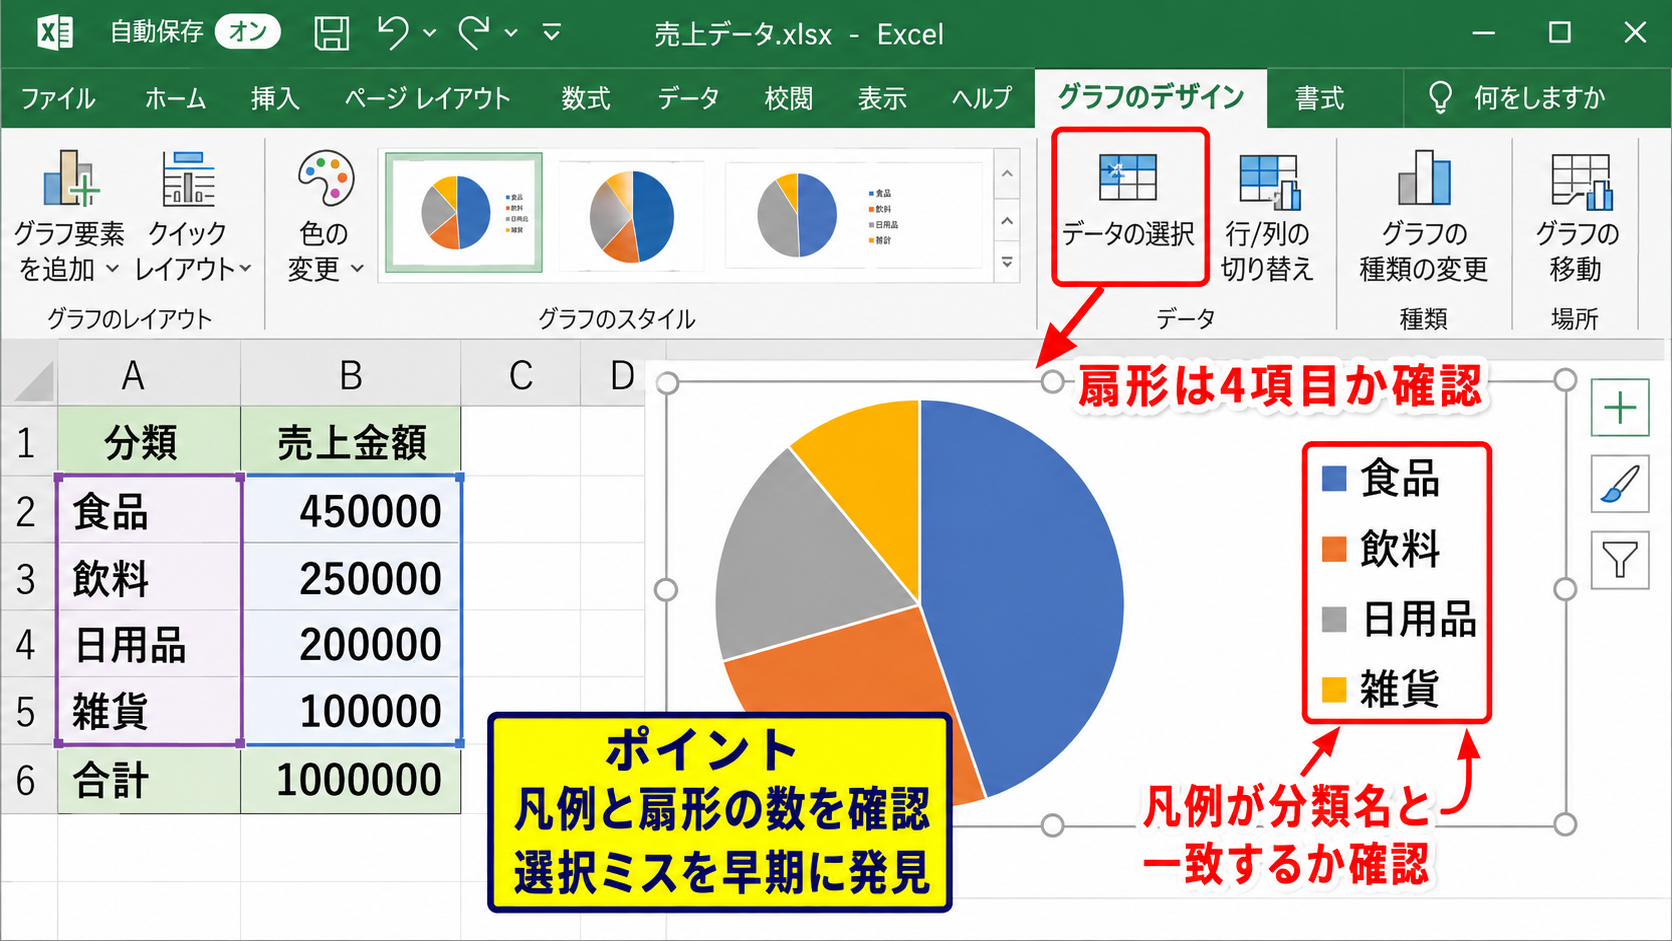The image size is (1672, 941).
Task: Switch to the ホーム tab
Action: [175, 98]
